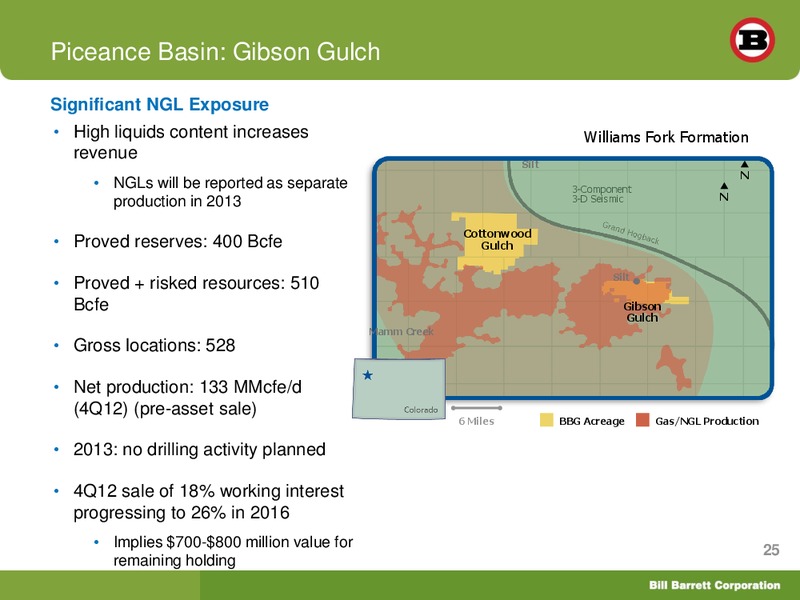Click the Bill Barrett B logo
Screen dimensions: 800x600
tap(752, 40)
